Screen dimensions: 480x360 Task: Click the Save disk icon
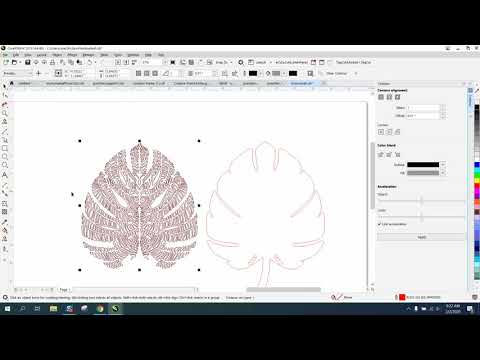pos(28,62)
